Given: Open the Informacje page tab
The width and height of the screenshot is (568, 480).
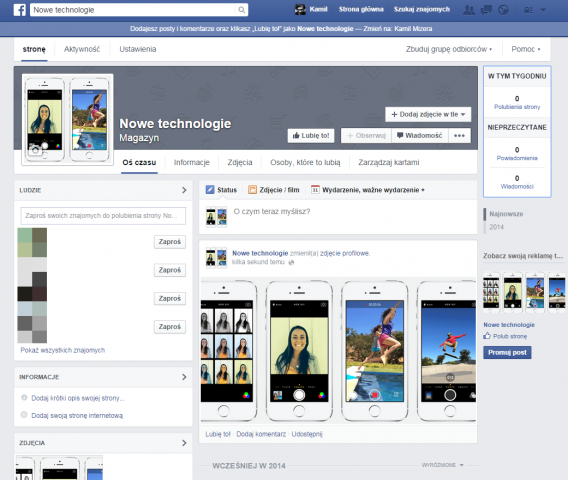Looking at the screenshot, I should click(x=192, y=162).
